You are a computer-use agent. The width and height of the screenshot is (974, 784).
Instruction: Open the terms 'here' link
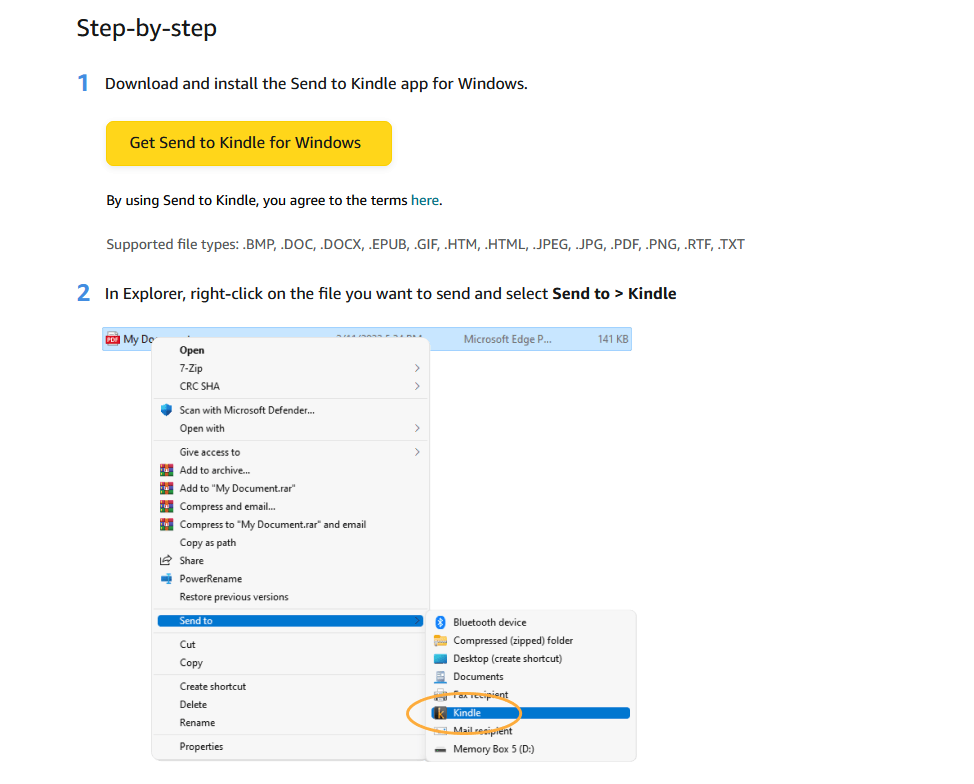pyautogui.click(x=424, y=200)
